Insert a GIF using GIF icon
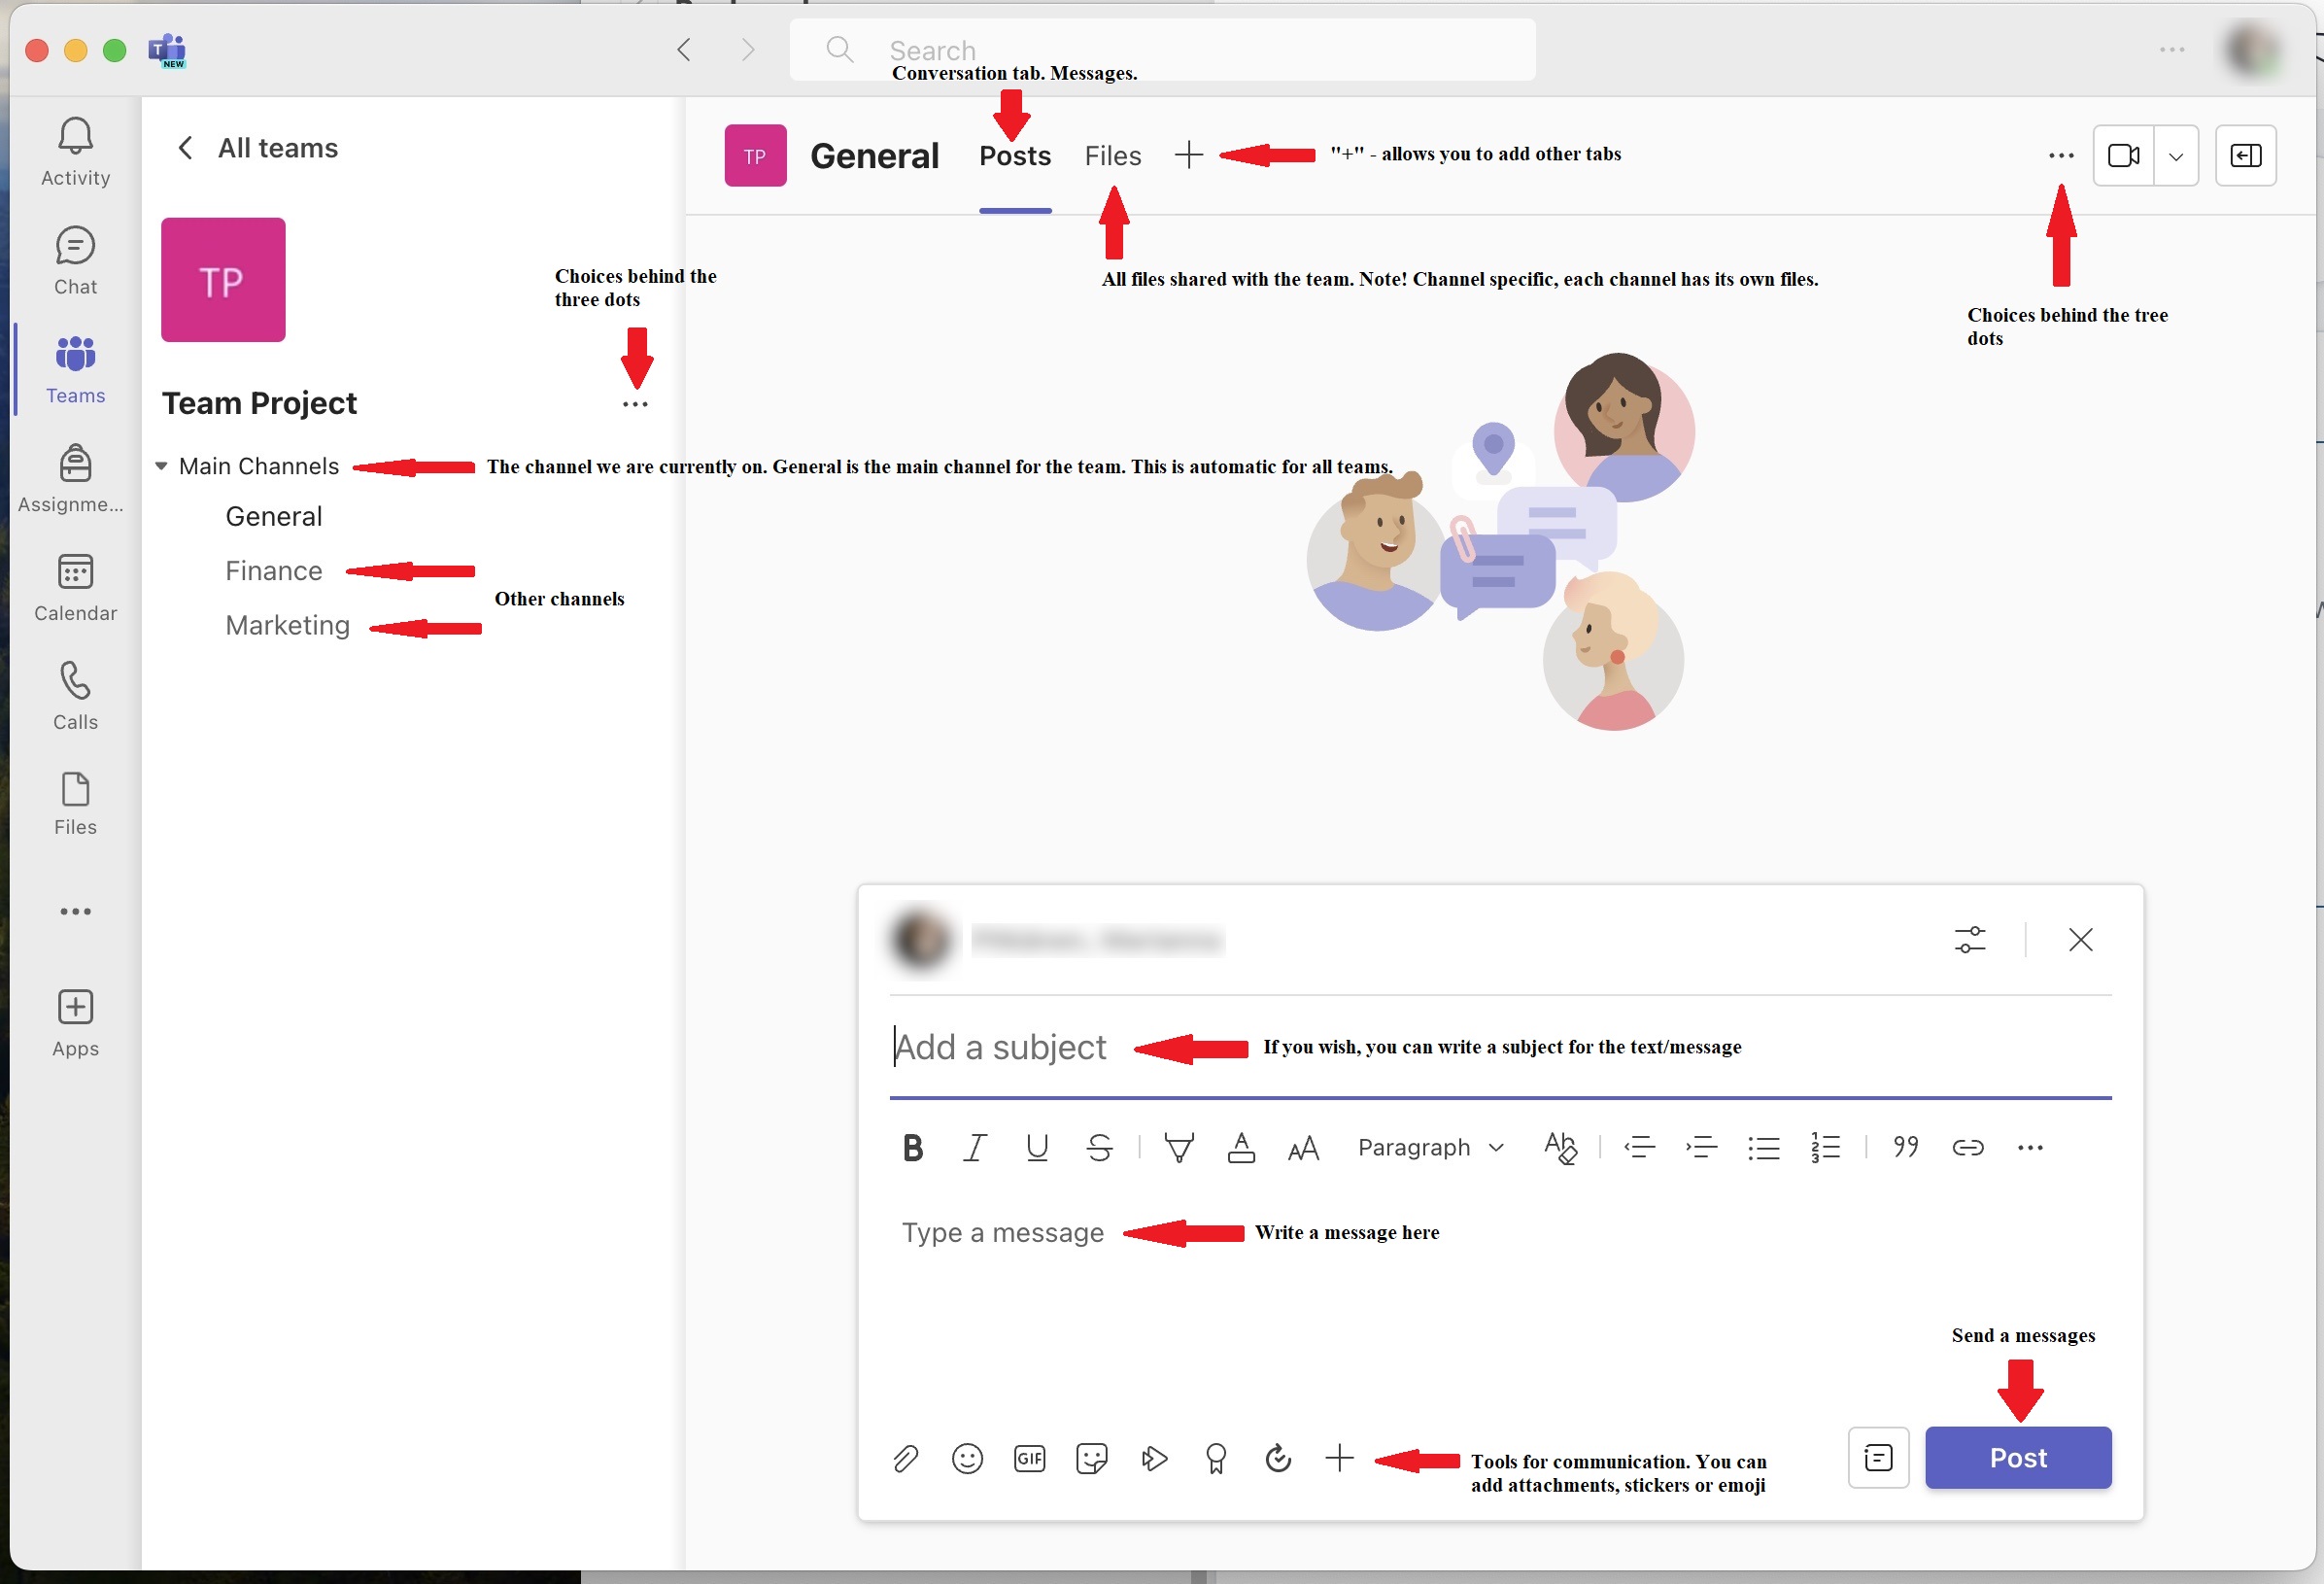 click(1029, 1459)
